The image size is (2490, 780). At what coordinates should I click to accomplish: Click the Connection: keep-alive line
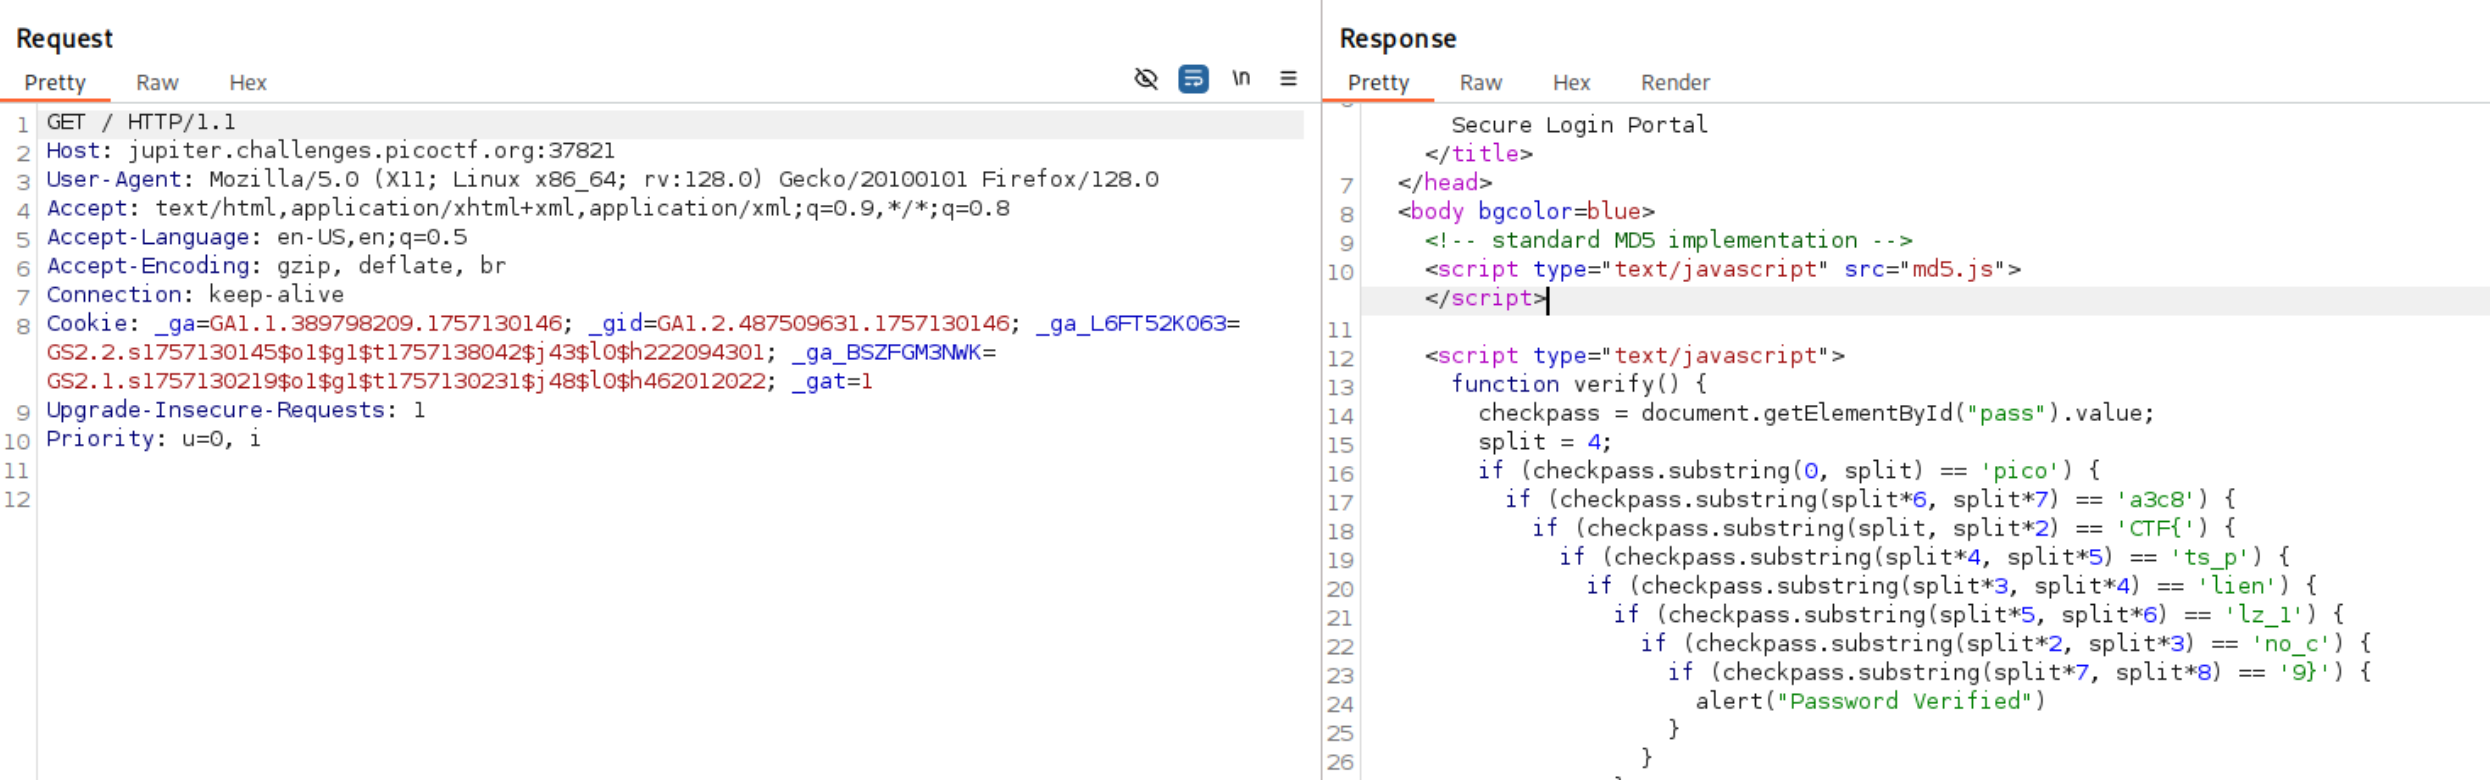(195, 296)
